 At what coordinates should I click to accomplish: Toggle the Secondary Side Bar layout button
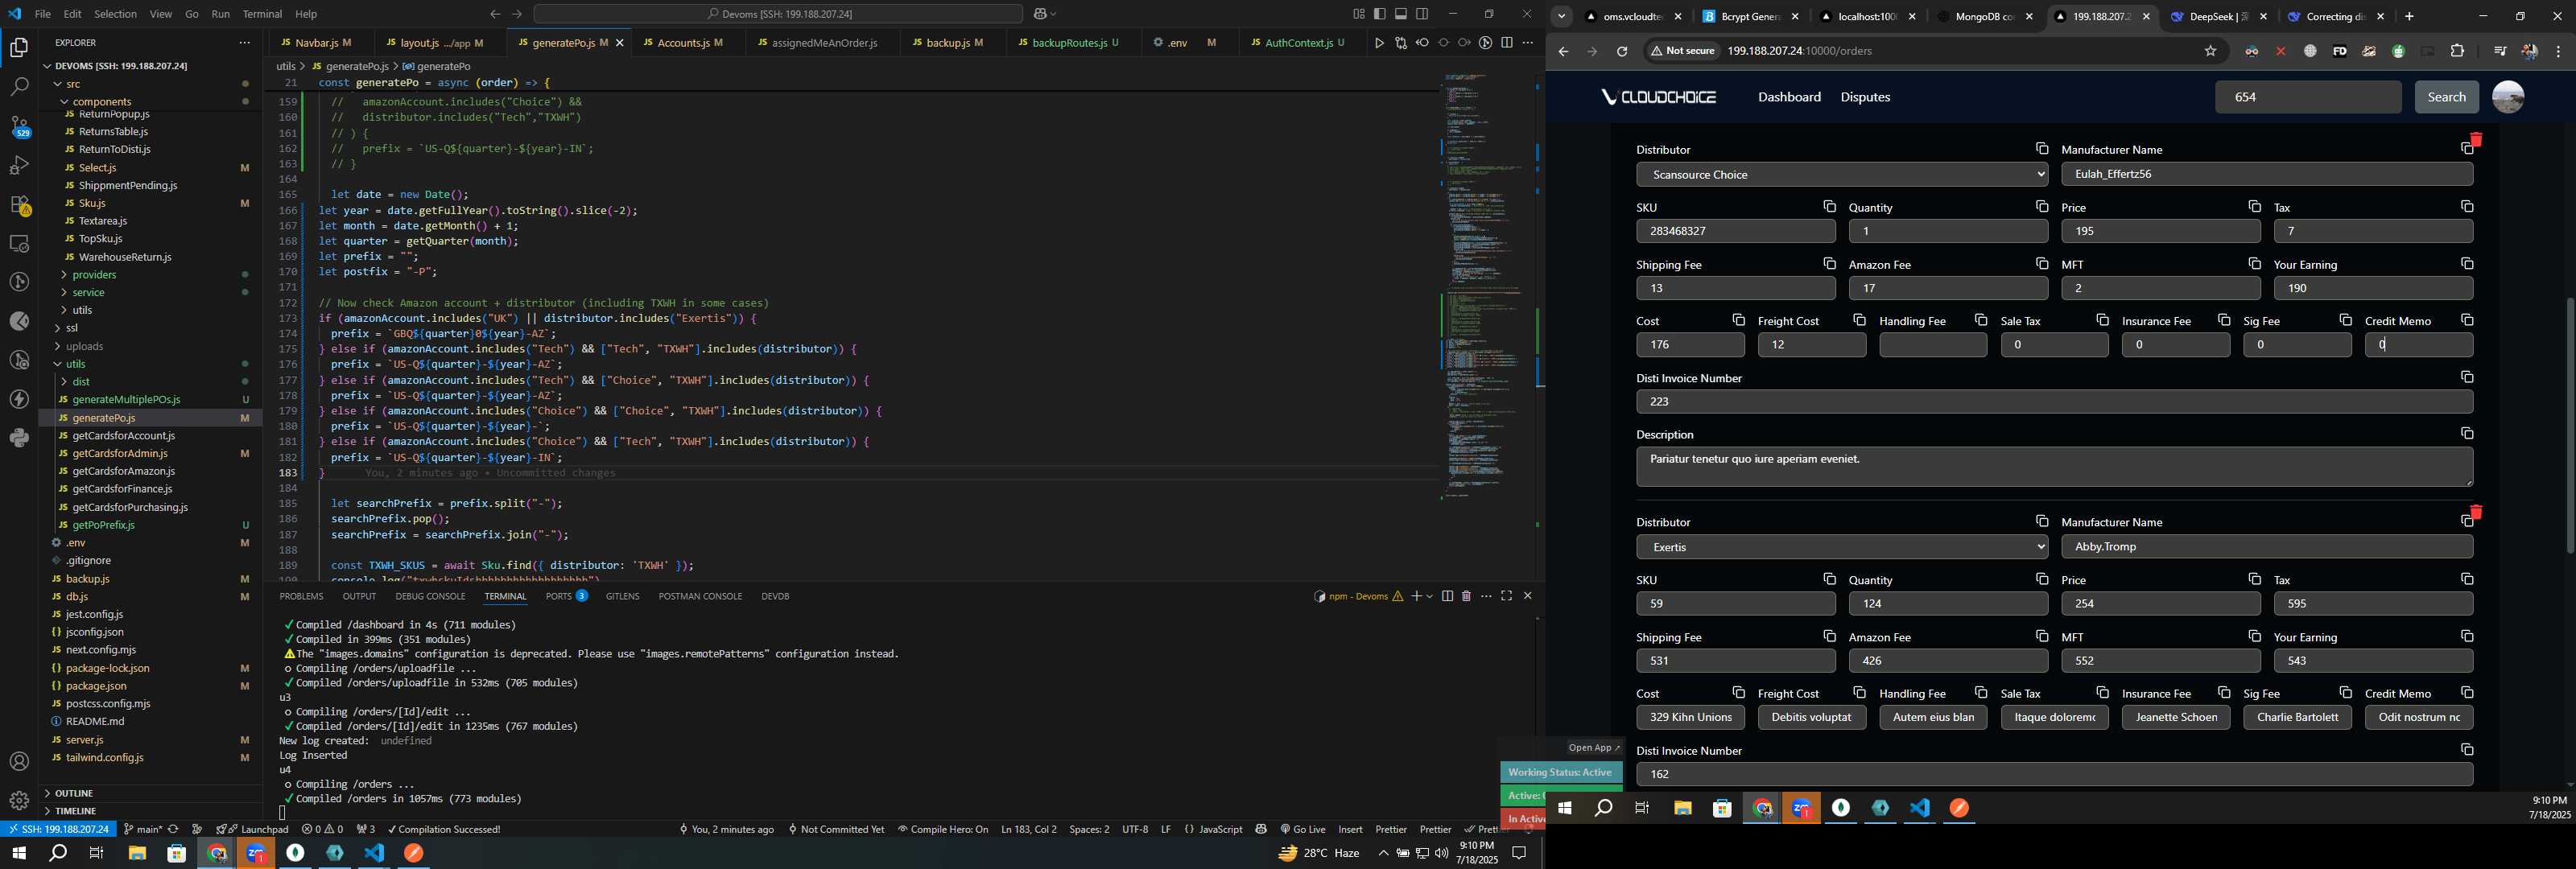1422,14
